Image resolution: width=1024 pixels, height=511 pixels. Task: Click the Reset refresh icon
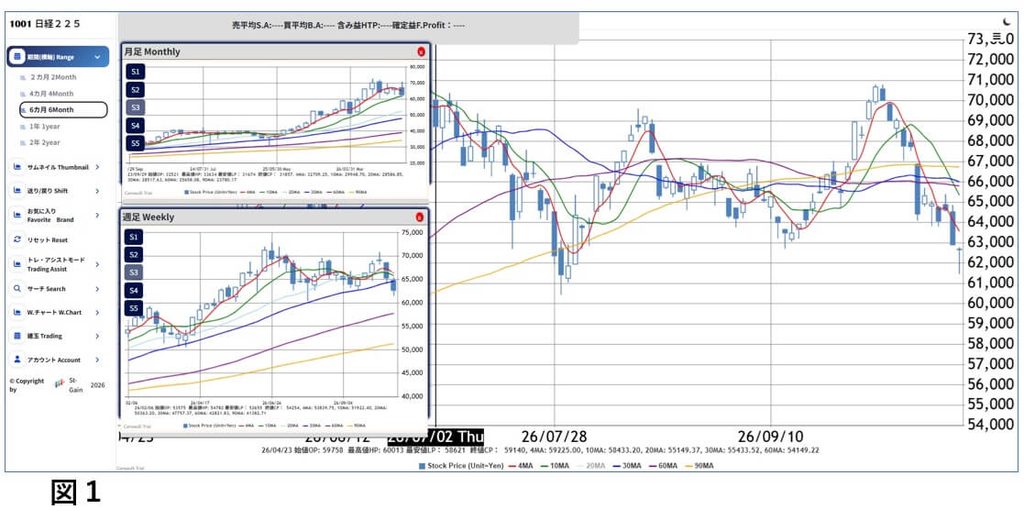pyautogui.click(x=18, y=240)
